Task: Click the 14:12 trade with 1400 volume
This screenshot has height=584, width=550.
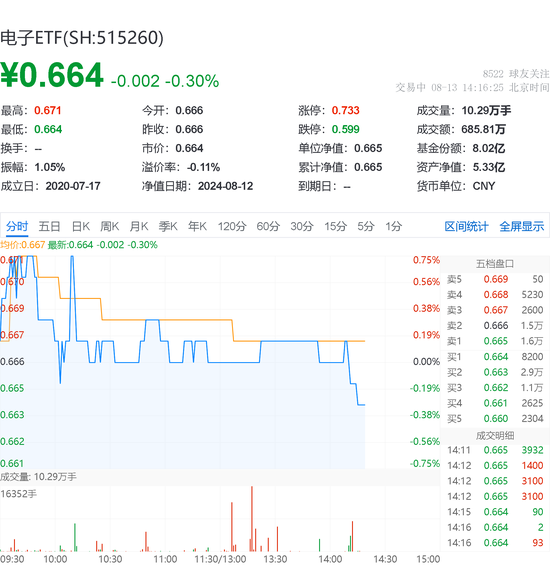Action: [x=495, y=466]
